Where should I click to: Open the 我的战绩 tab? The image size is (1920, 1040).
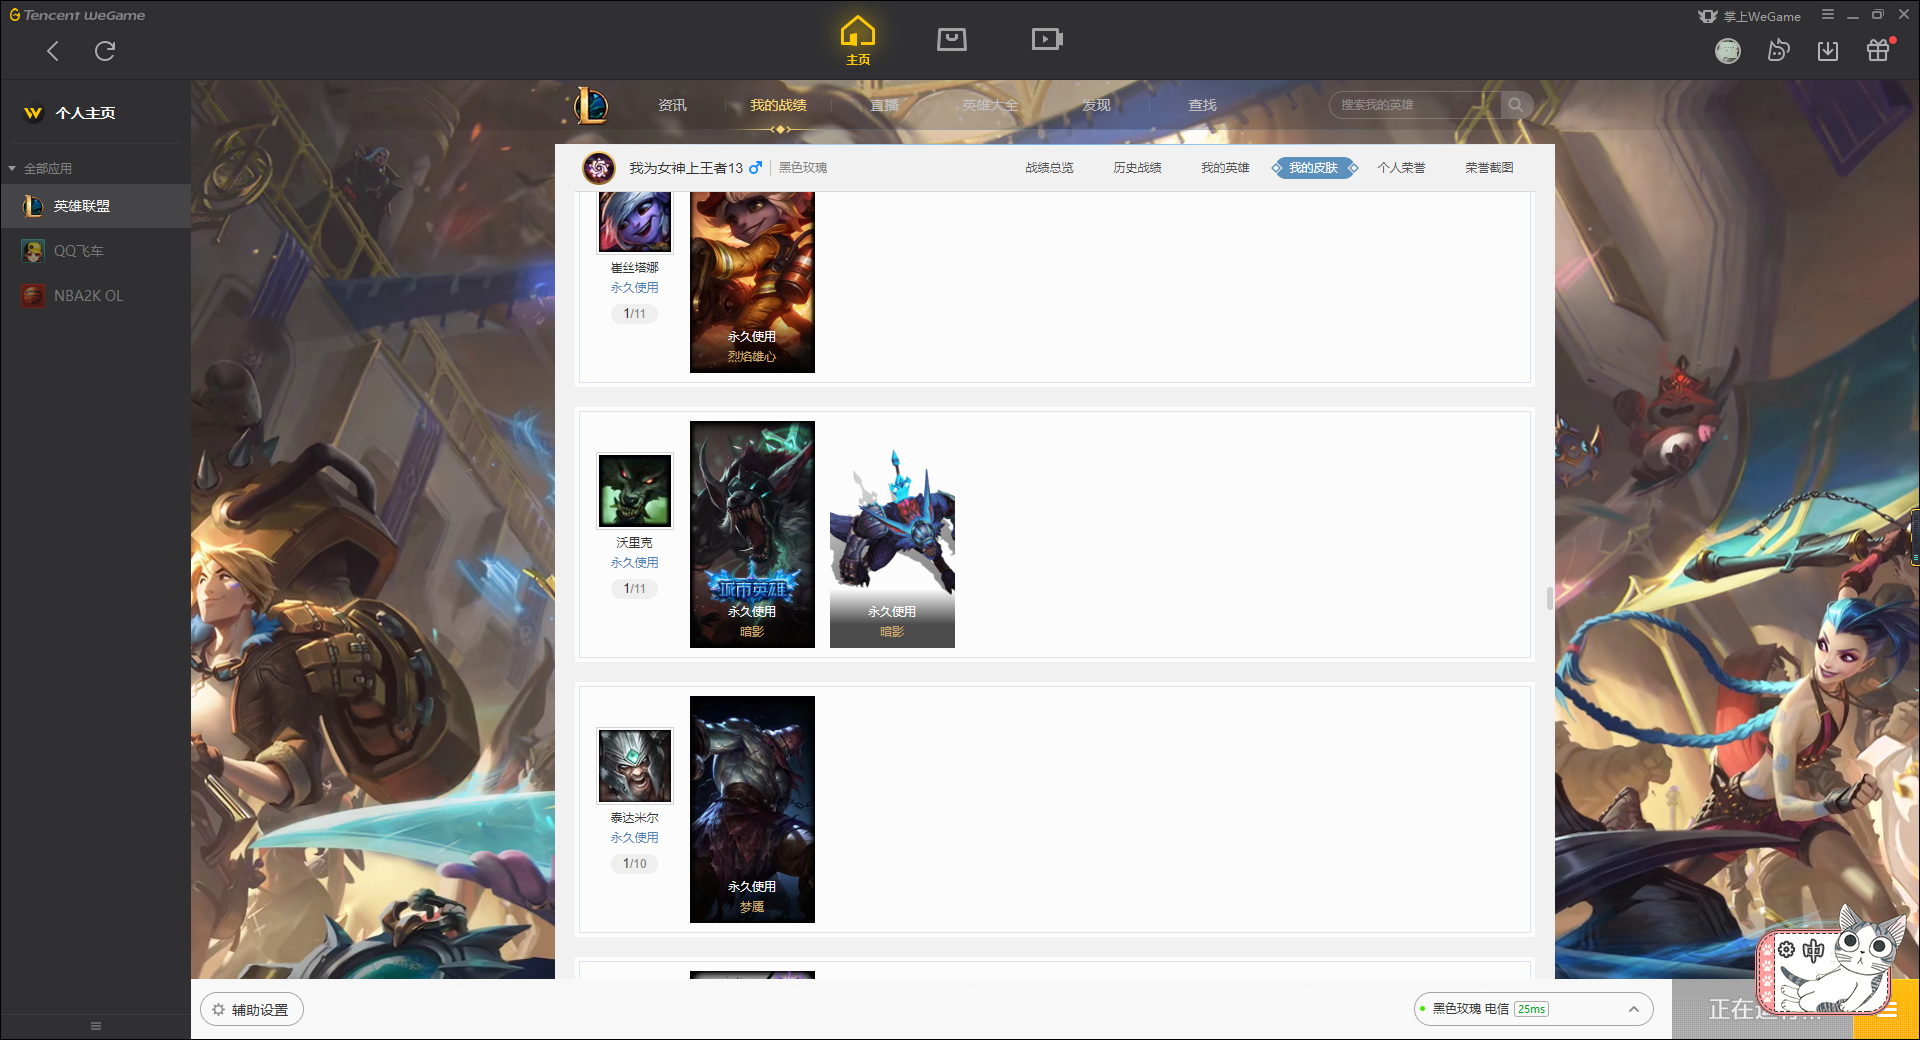tap(778, 105)
